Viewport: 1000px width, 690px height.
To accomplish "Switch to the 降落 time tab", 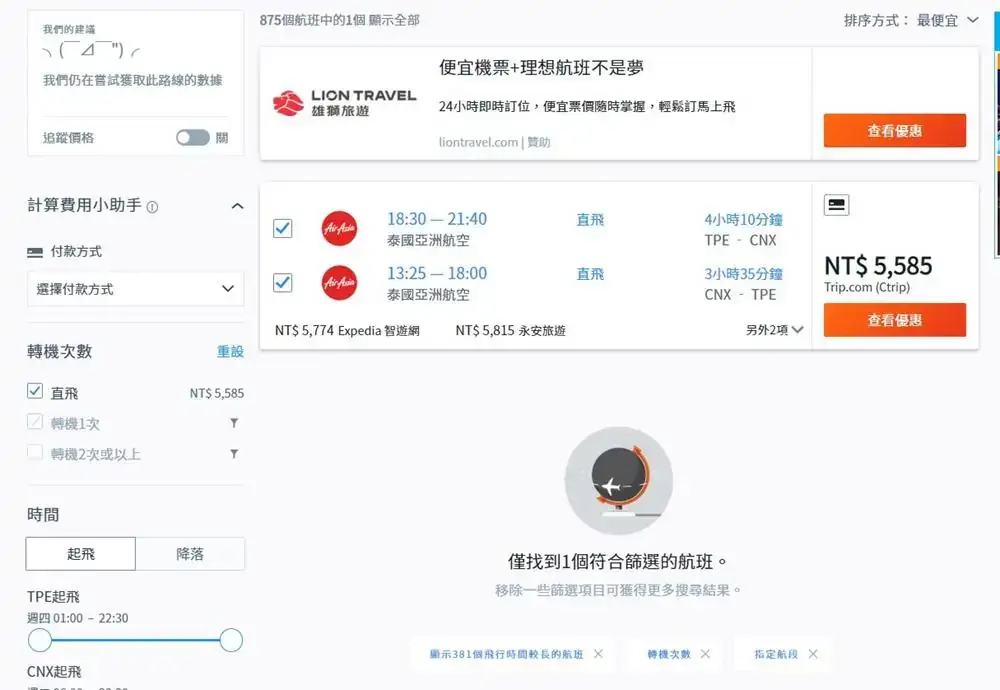I will pyautogui.click(x=190, y=554).
